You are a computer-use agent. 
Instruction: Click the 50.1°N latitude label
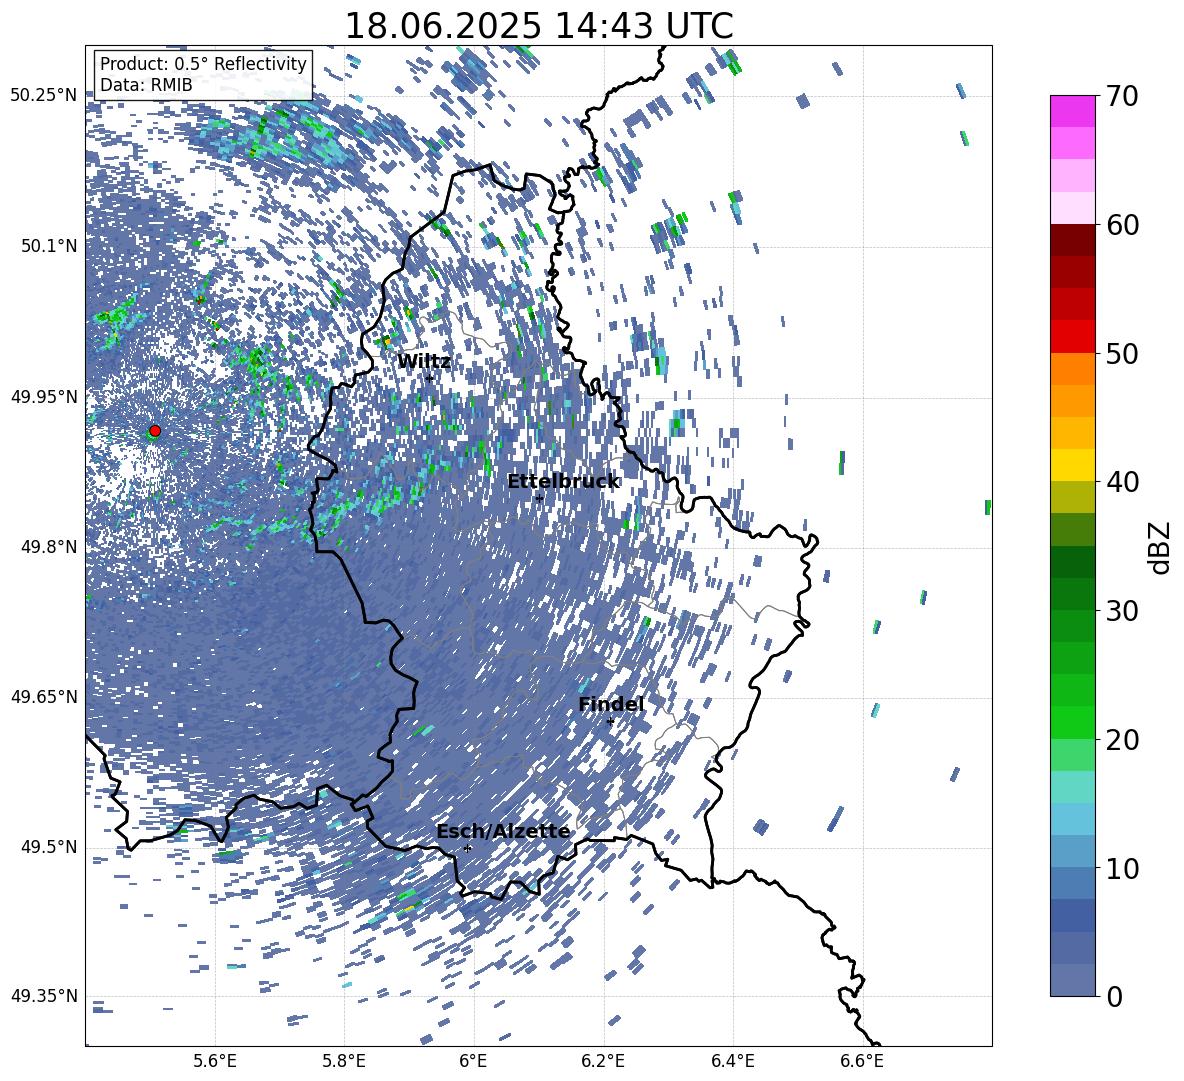point(49,246)
